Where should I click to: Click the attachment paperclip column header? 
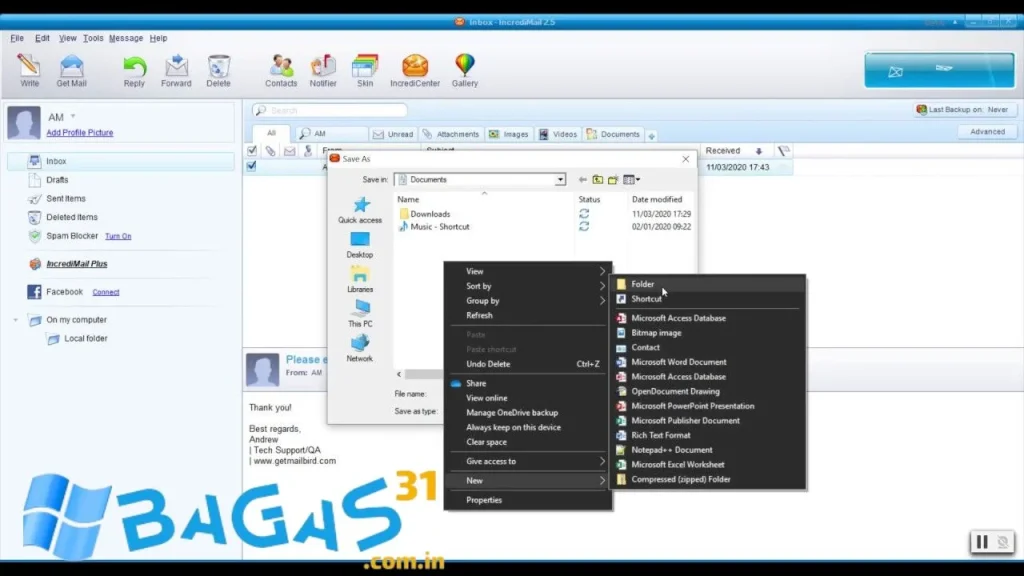pyautogui.click(x=270, y=151)
